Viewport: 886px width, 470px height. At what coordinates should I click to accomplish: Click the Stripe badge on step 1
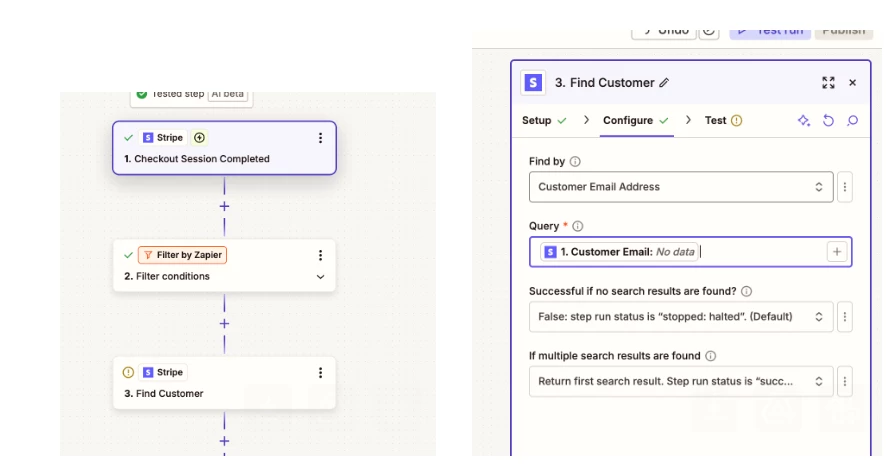click(163, 137)
